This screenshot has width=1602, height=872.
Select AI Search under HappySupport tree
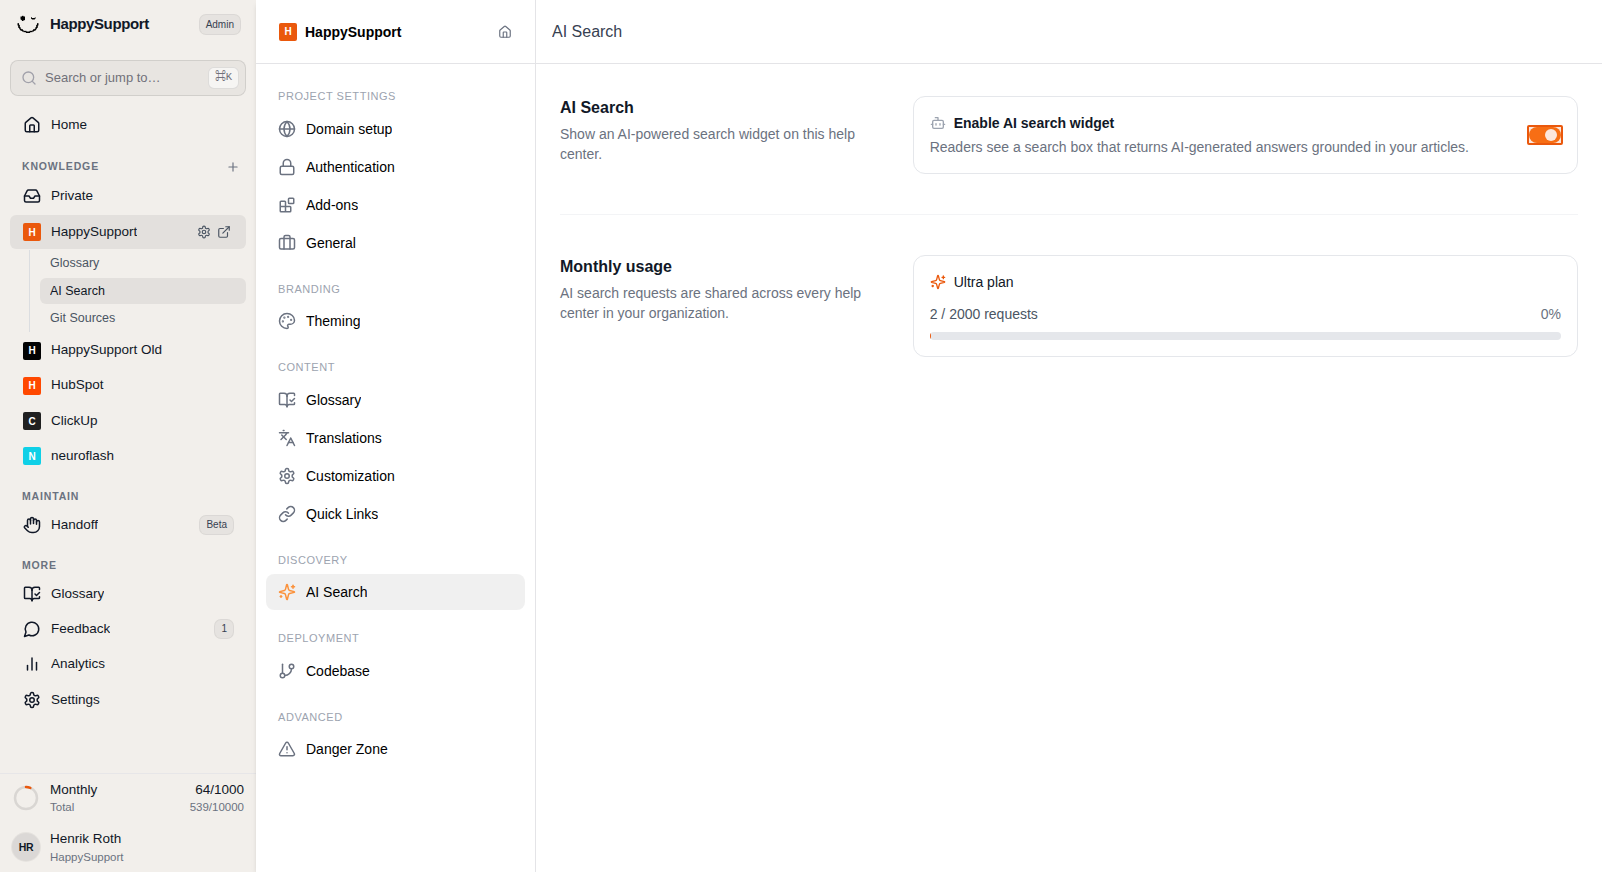pyautogui.click(x=143, y=291)
